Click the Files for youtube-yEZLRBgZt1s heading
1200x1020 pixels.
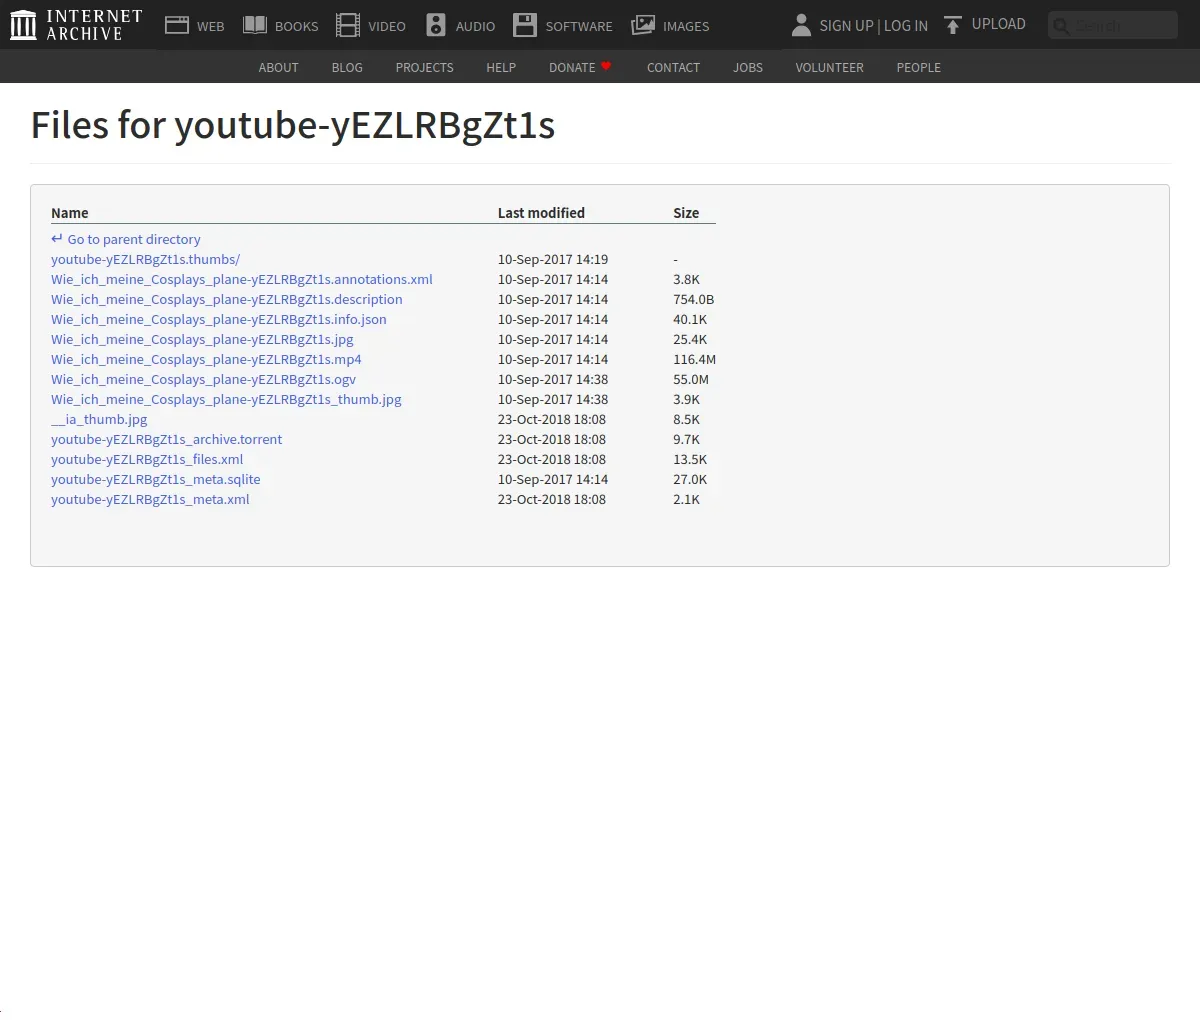(x=293, y=125)
